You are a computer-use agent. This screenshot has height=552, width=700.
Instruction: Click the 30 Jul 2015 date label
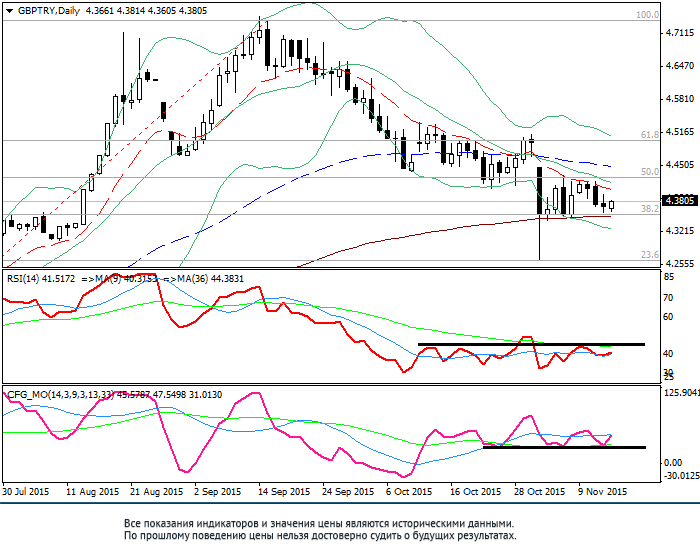(x=25, y=492)
